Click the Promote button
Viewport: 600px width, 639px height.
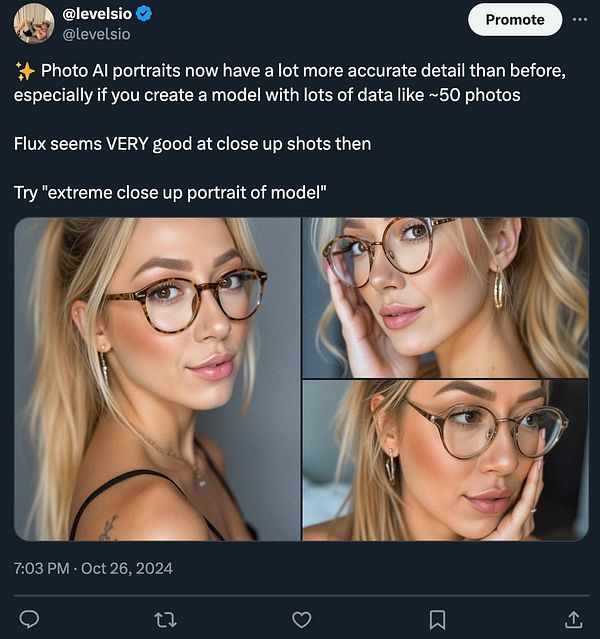coord(515,20)
